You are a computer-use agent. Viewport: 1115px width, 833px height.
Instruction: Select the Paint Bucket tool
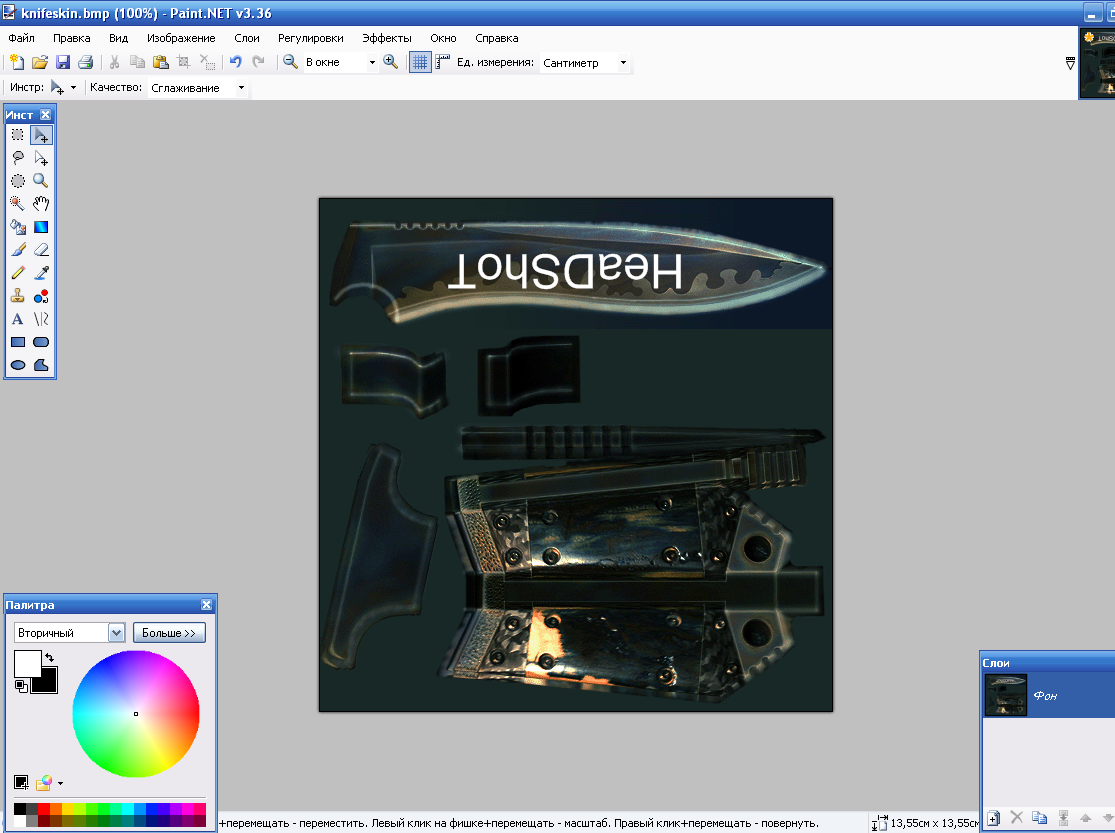pos(18,227)
